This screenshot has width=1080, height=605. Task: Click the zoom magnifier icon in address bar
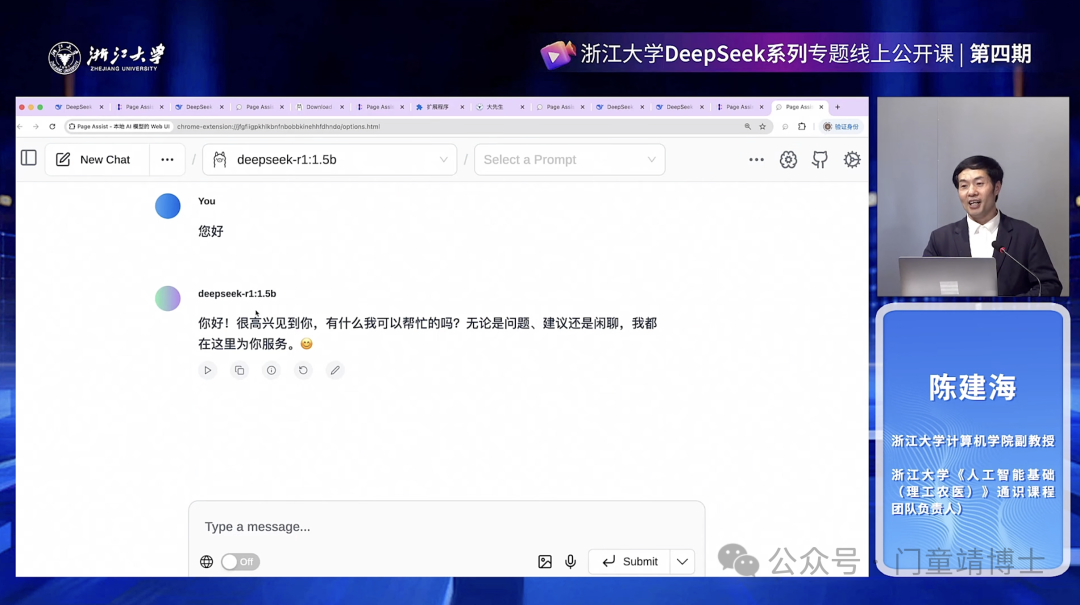point(747,126)
